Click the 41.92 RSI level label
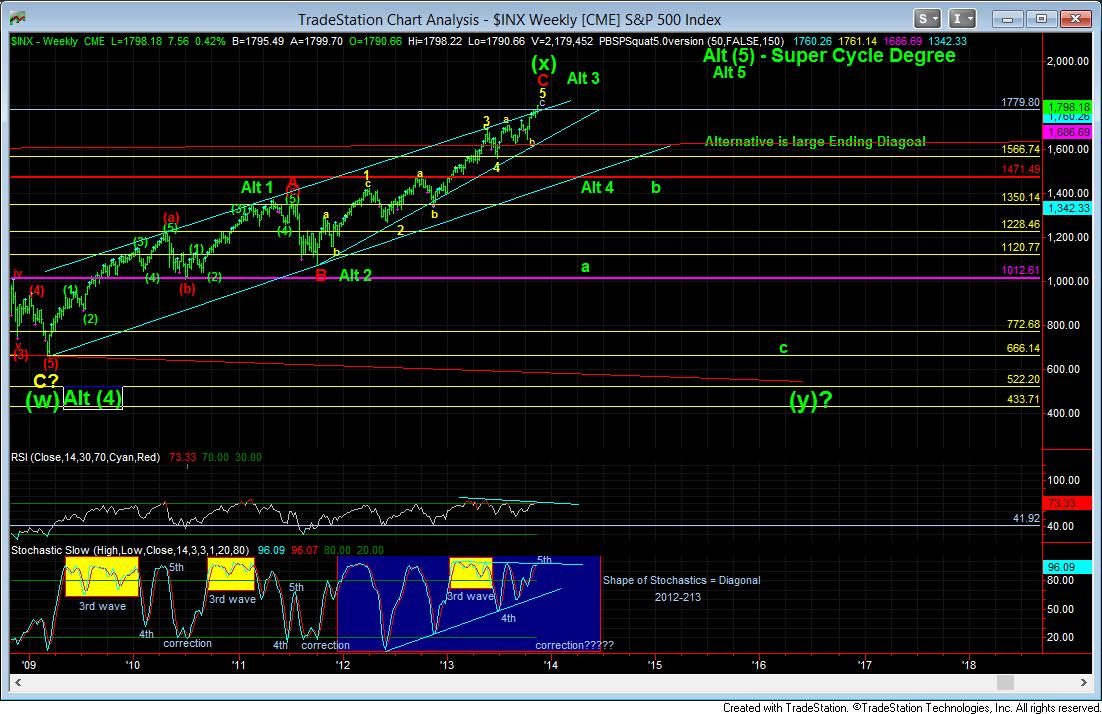Image resolution: width=1102 pixels, height=714 pixels. point(1026,518)
